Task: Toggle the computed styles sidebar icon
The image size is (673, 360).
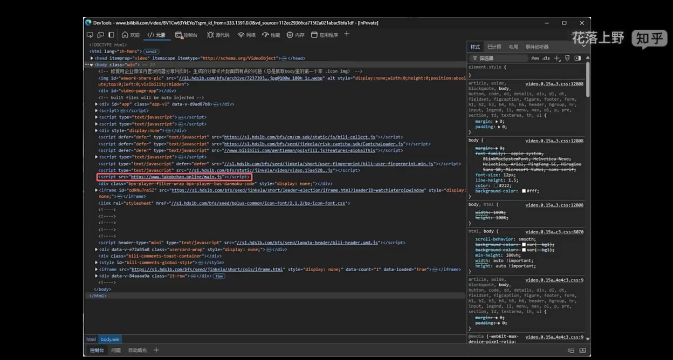Action: click(x=577, y=58)
